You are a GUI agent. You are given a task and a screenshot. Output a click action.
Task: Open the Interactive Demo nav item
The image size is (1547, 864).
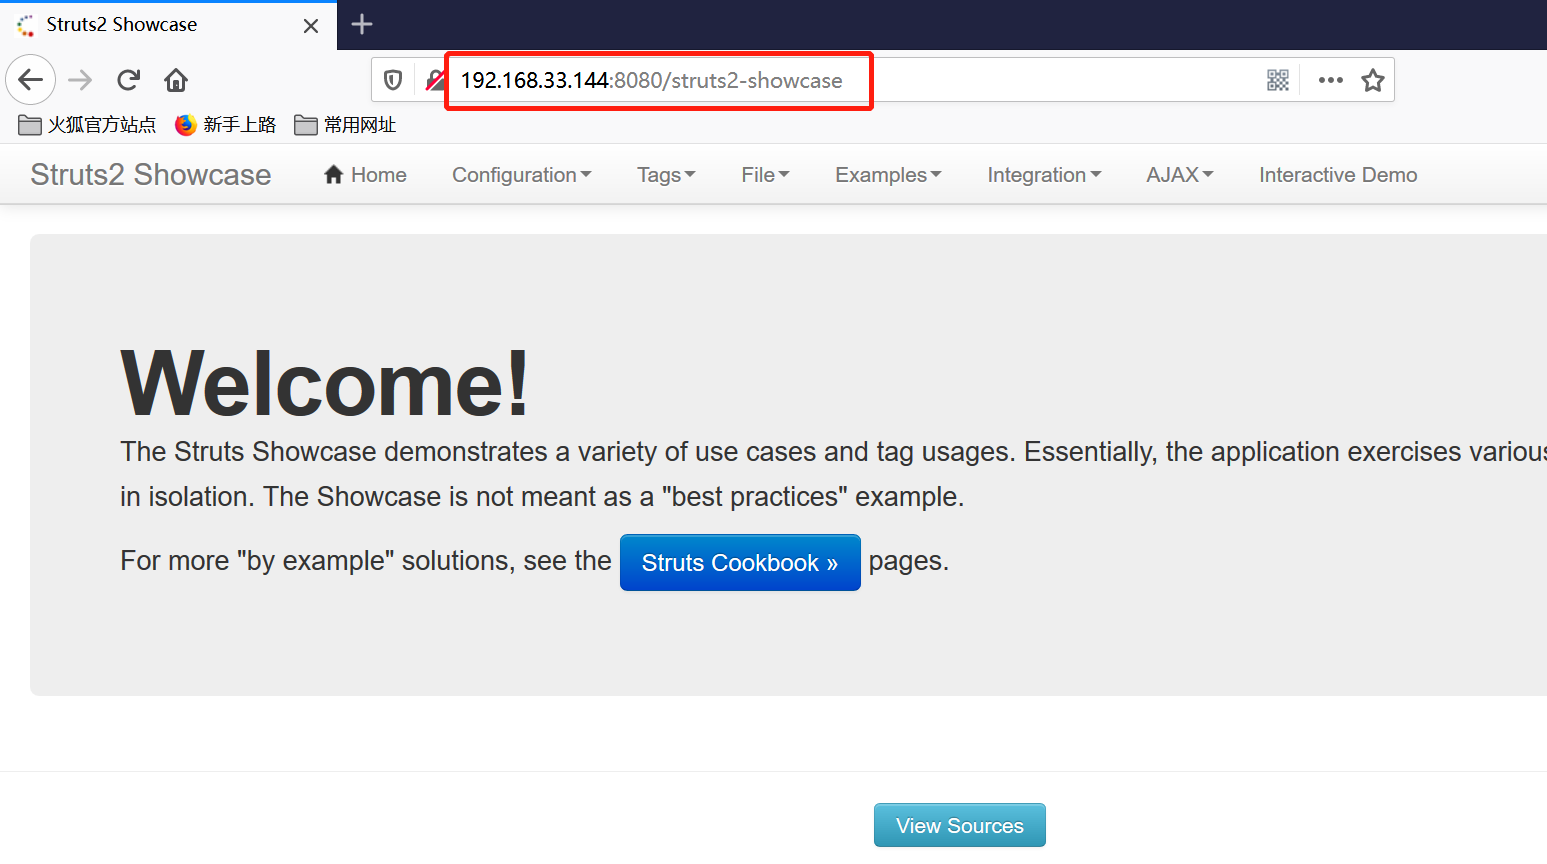tap(1338, 175)
